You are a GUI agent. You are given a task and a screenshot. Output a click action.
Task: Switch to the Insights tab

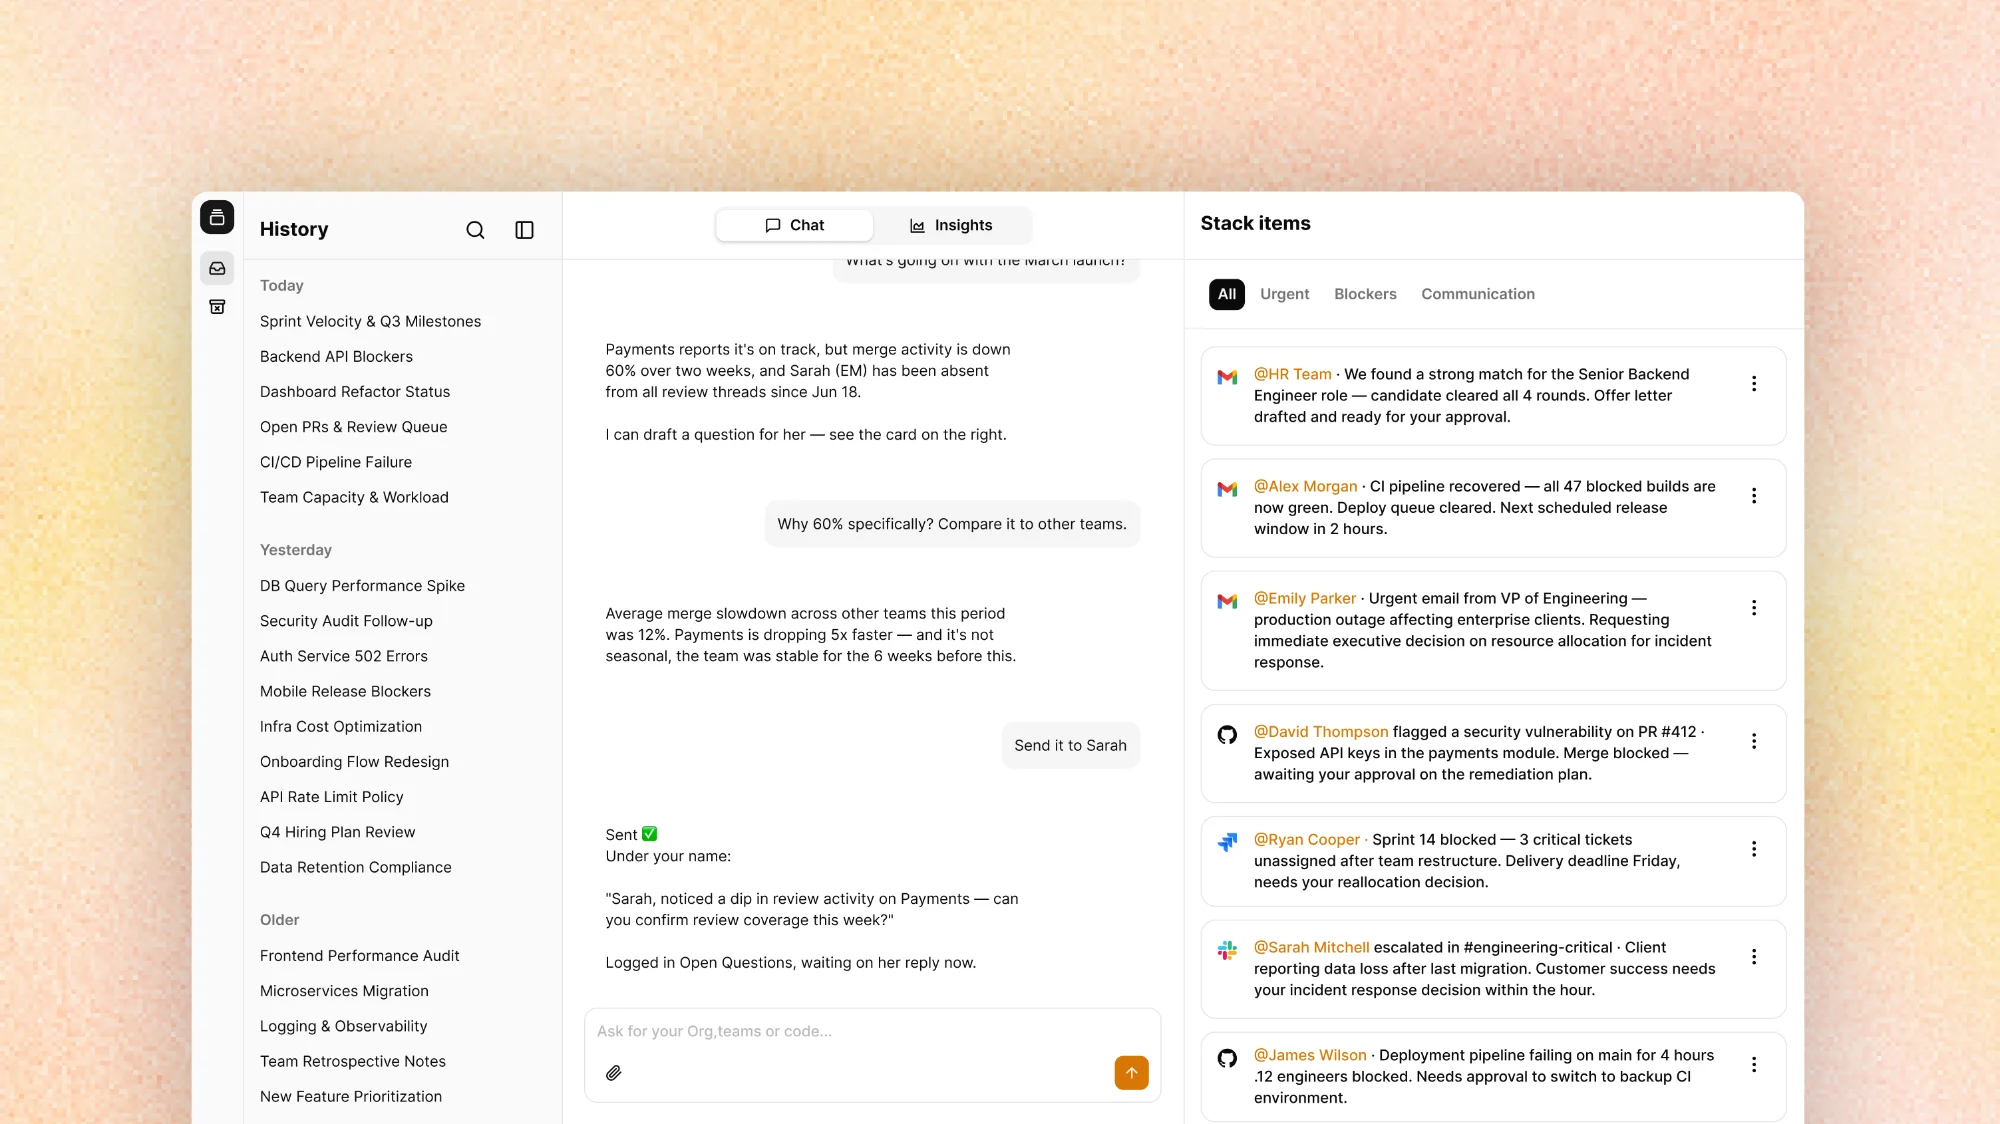(x=951, y=226)
